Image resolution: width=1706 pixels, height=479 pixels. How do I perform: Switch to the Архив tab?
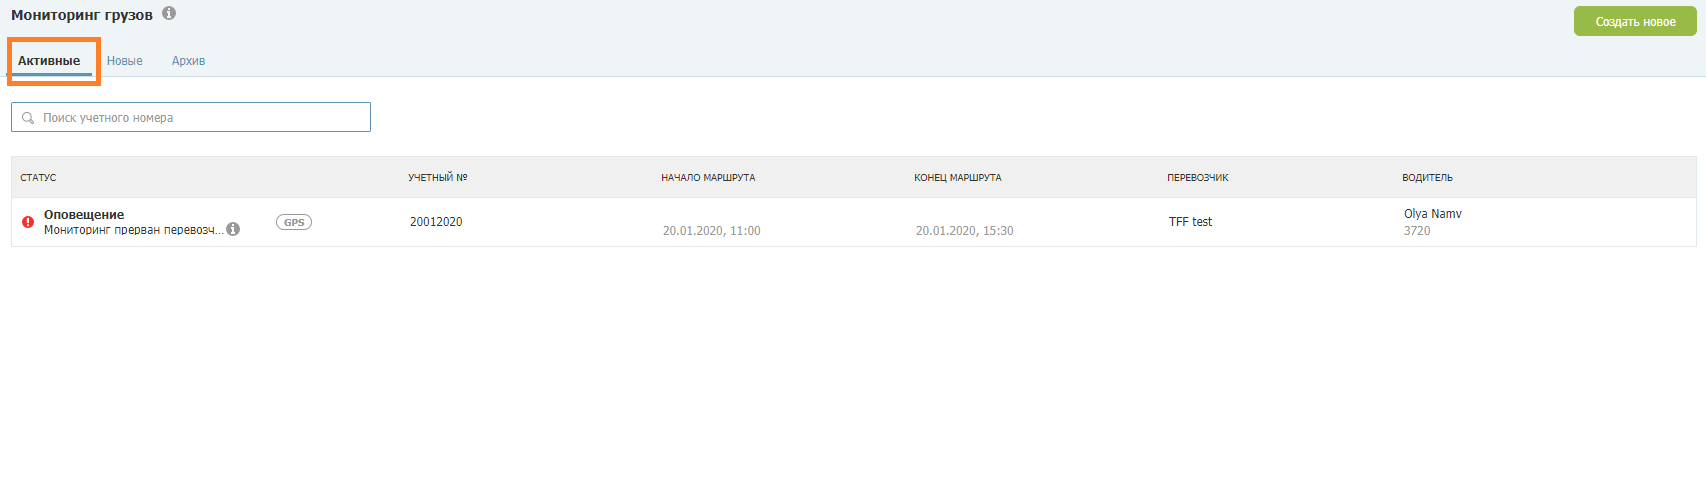[x=188, y=61]
